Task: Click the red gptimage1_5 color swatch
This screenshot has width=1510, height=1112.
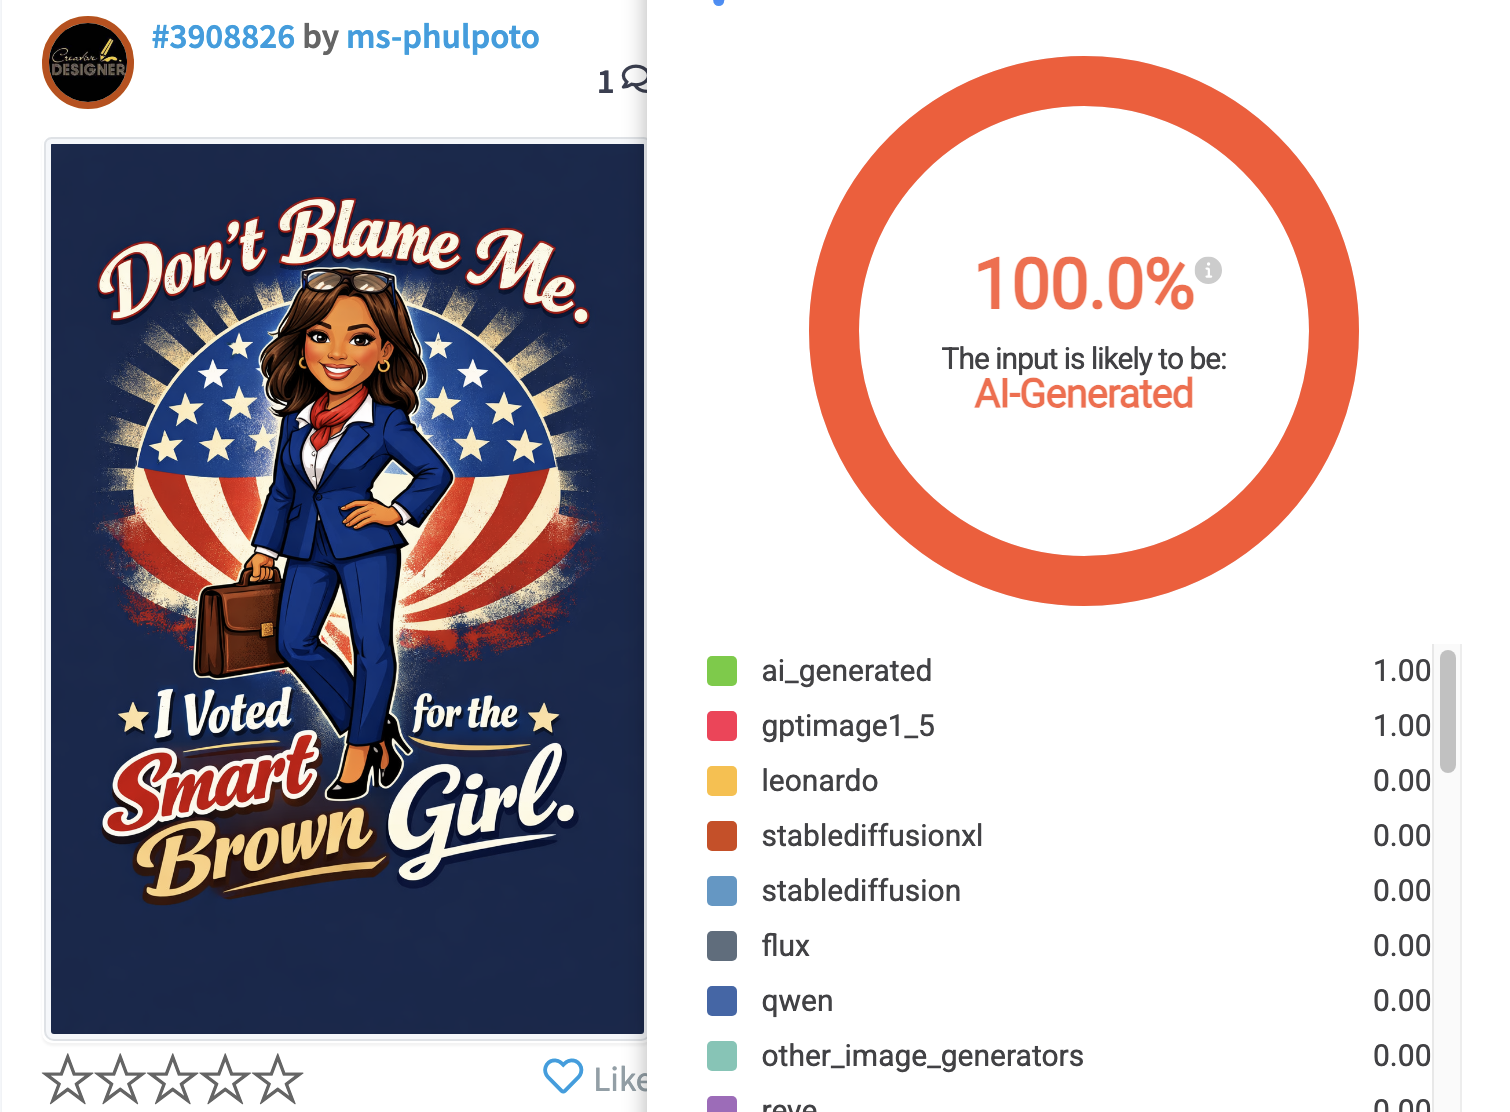Action: pyautogui.click(x=722, y=726)
